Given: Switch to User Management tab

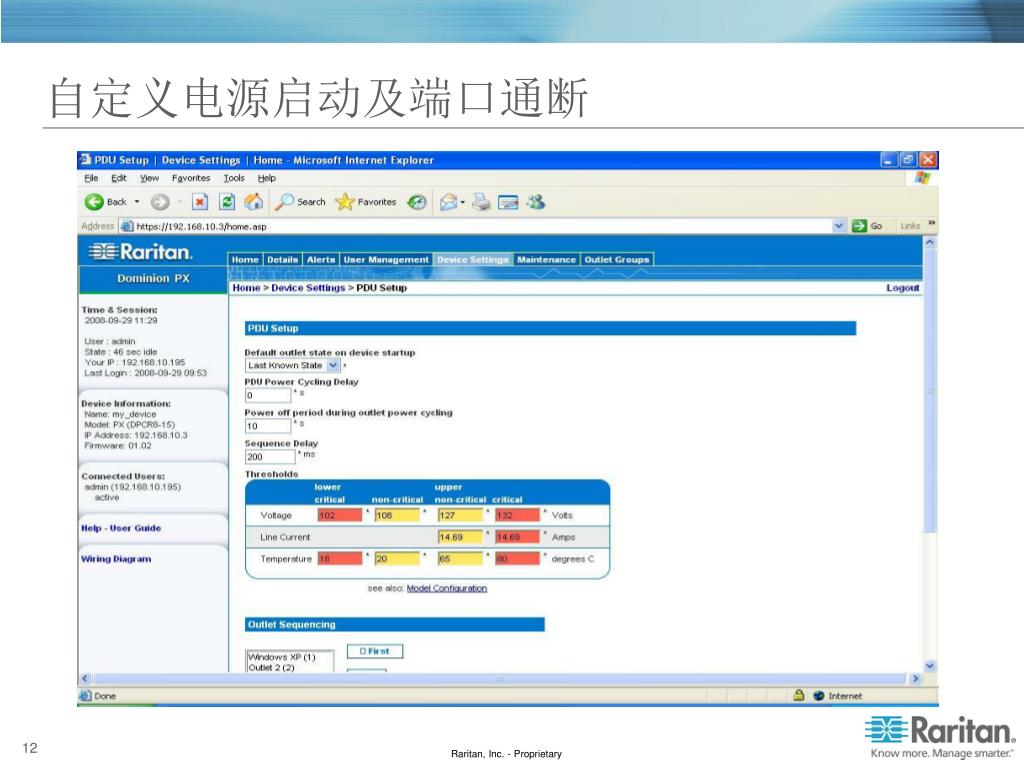Looking at the screenshot, I should point(386,259).
